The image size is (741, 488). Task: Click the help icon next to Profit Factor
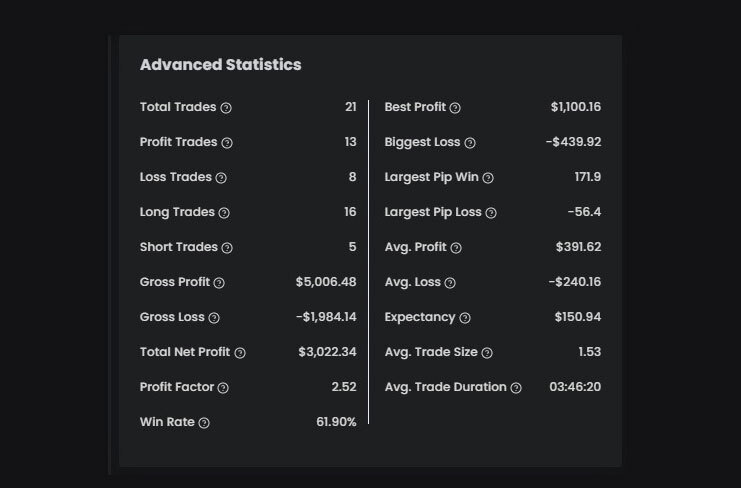coord(223,388)
